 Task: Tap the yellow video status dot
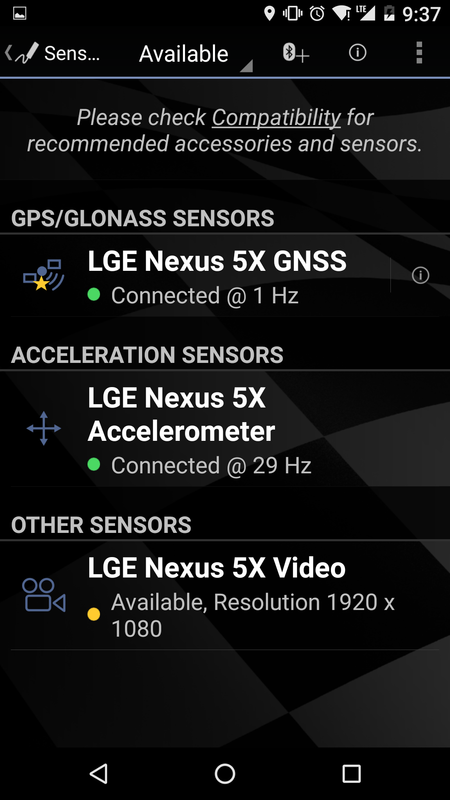93,614
